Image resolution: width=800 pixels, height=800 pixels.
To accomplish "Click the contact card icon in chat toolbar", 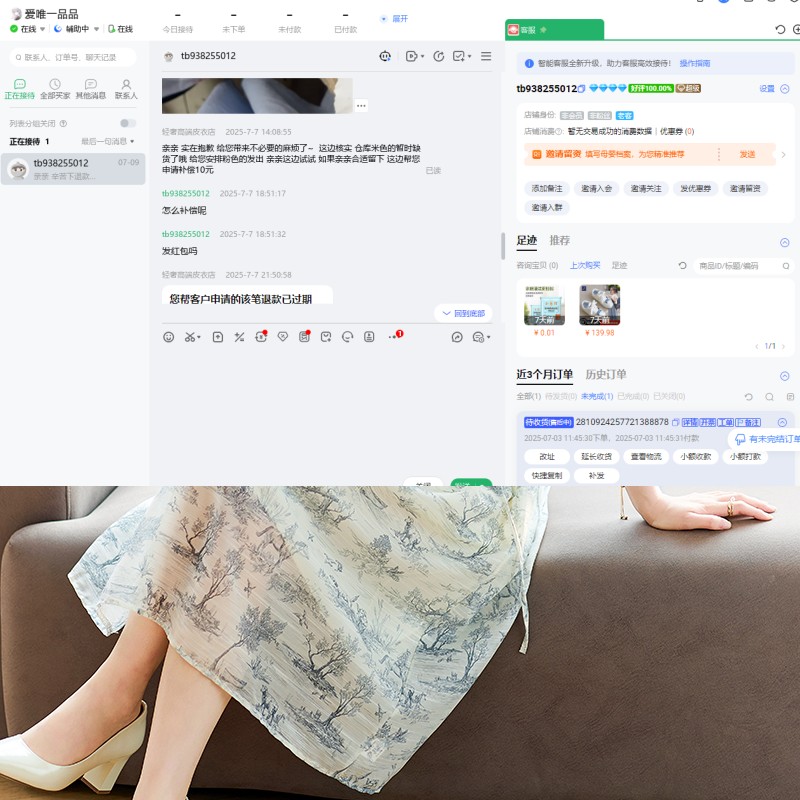I will (369, 337).
